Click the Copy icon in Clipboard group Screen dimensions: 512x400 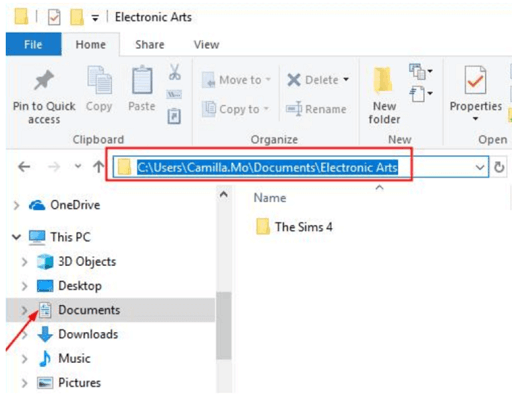pos(99,80)
